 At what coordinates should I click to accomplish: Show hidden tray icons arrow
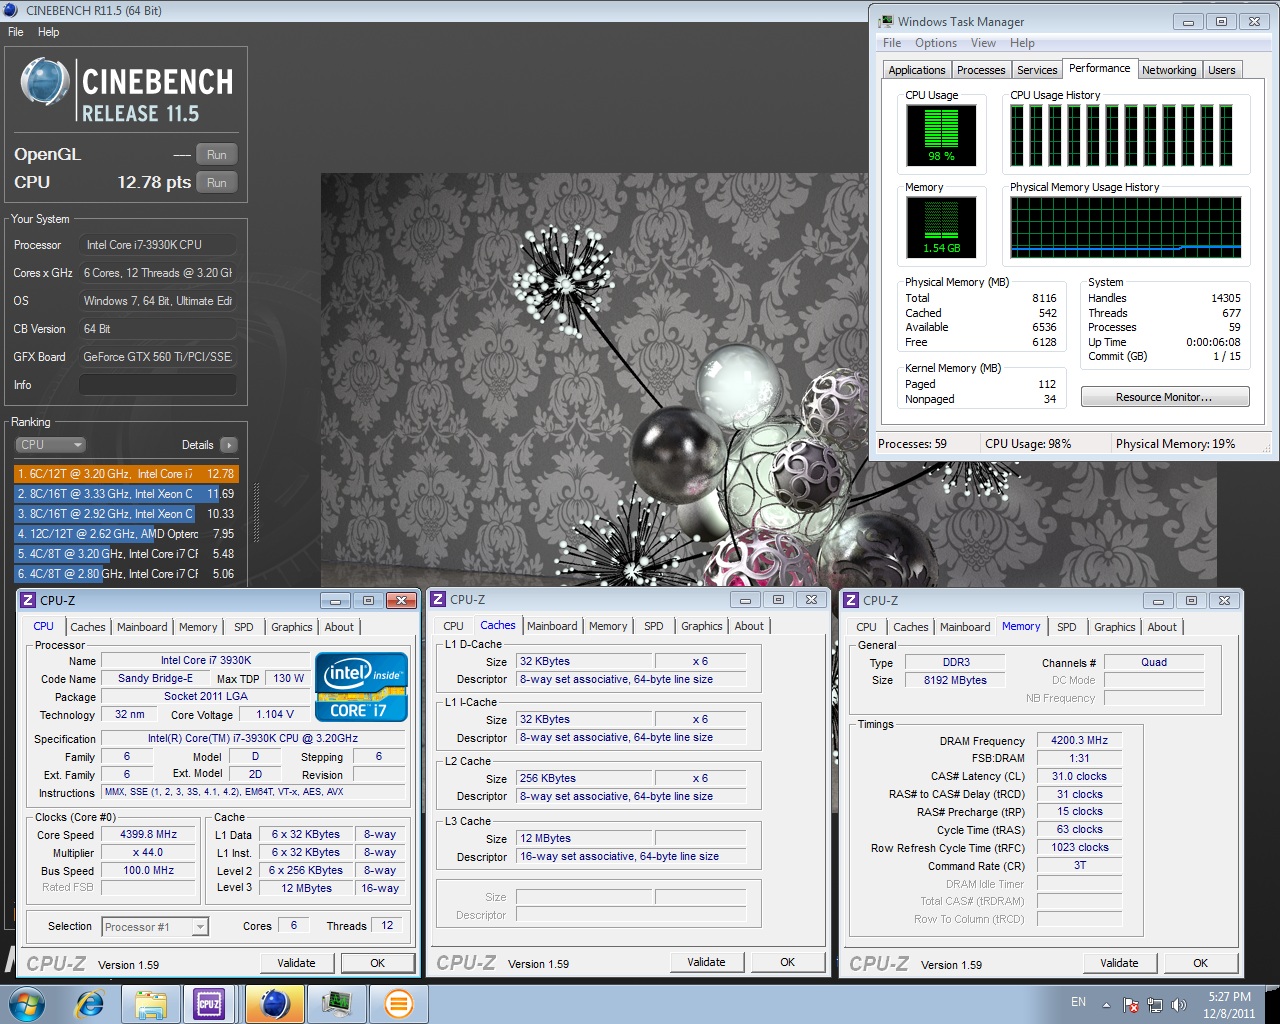pos(1106,1005)
